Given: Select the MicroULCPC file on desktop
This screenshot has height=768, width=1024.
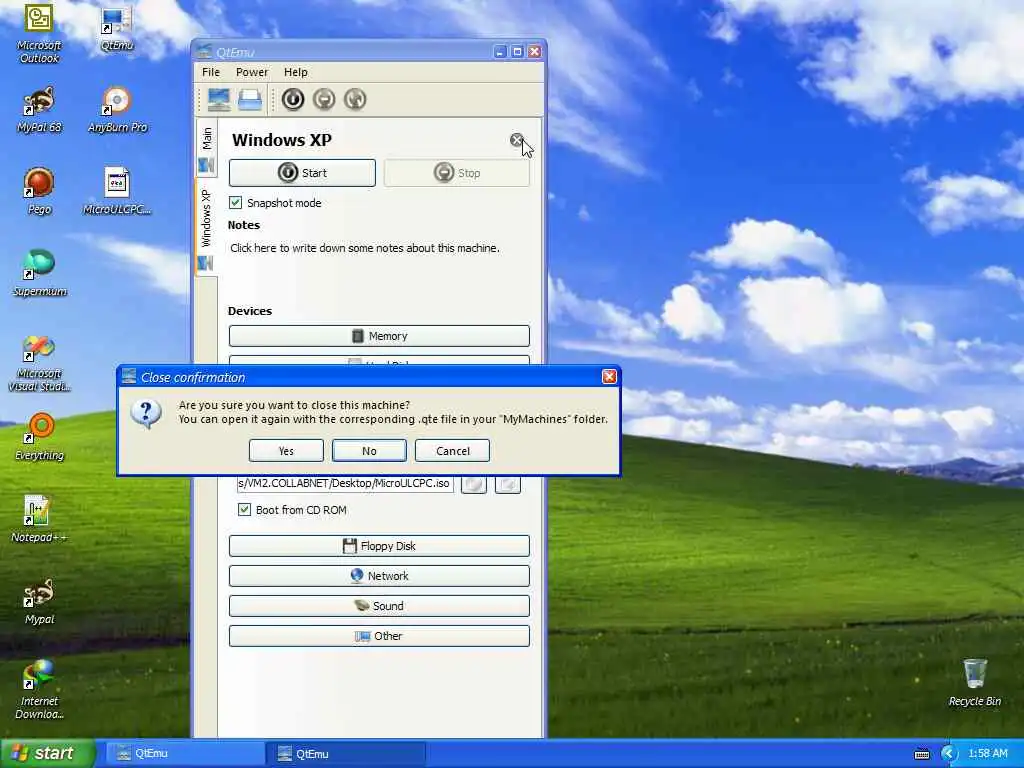Looking at the screenshot, I should point(118,191).
